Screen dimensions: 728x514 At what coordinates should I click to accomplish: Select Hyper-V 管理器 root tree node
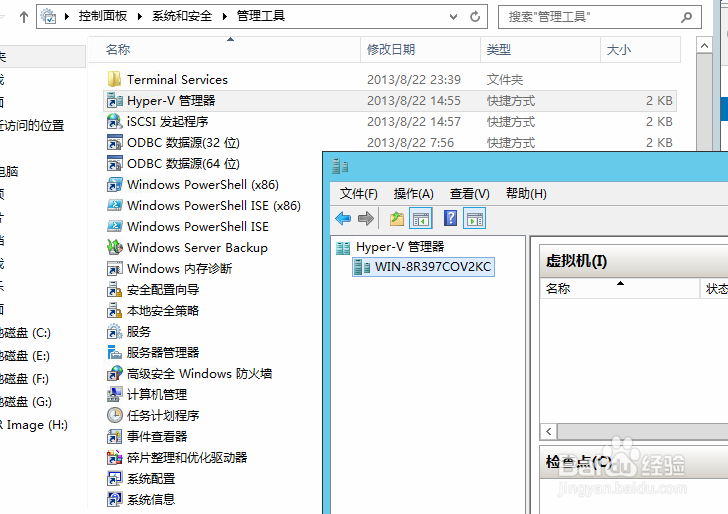click(400, 247)
